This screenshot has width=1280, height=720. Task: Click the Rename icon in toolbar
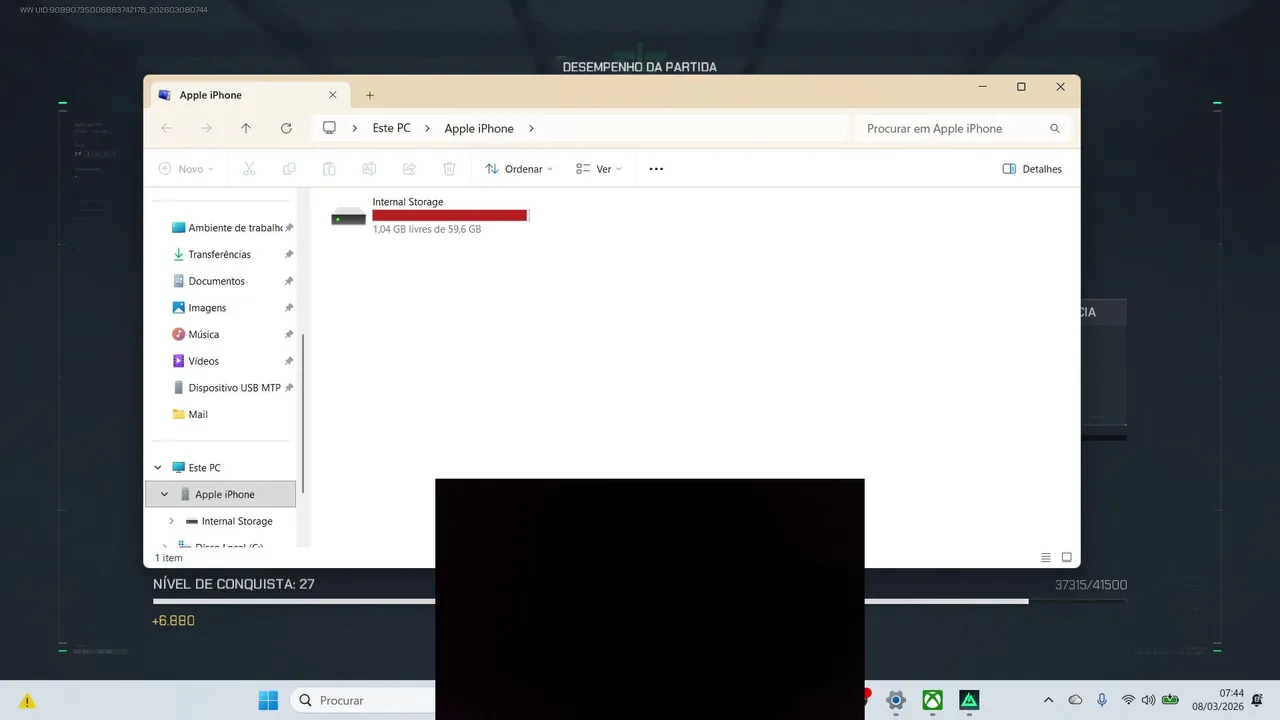(369, 169)
